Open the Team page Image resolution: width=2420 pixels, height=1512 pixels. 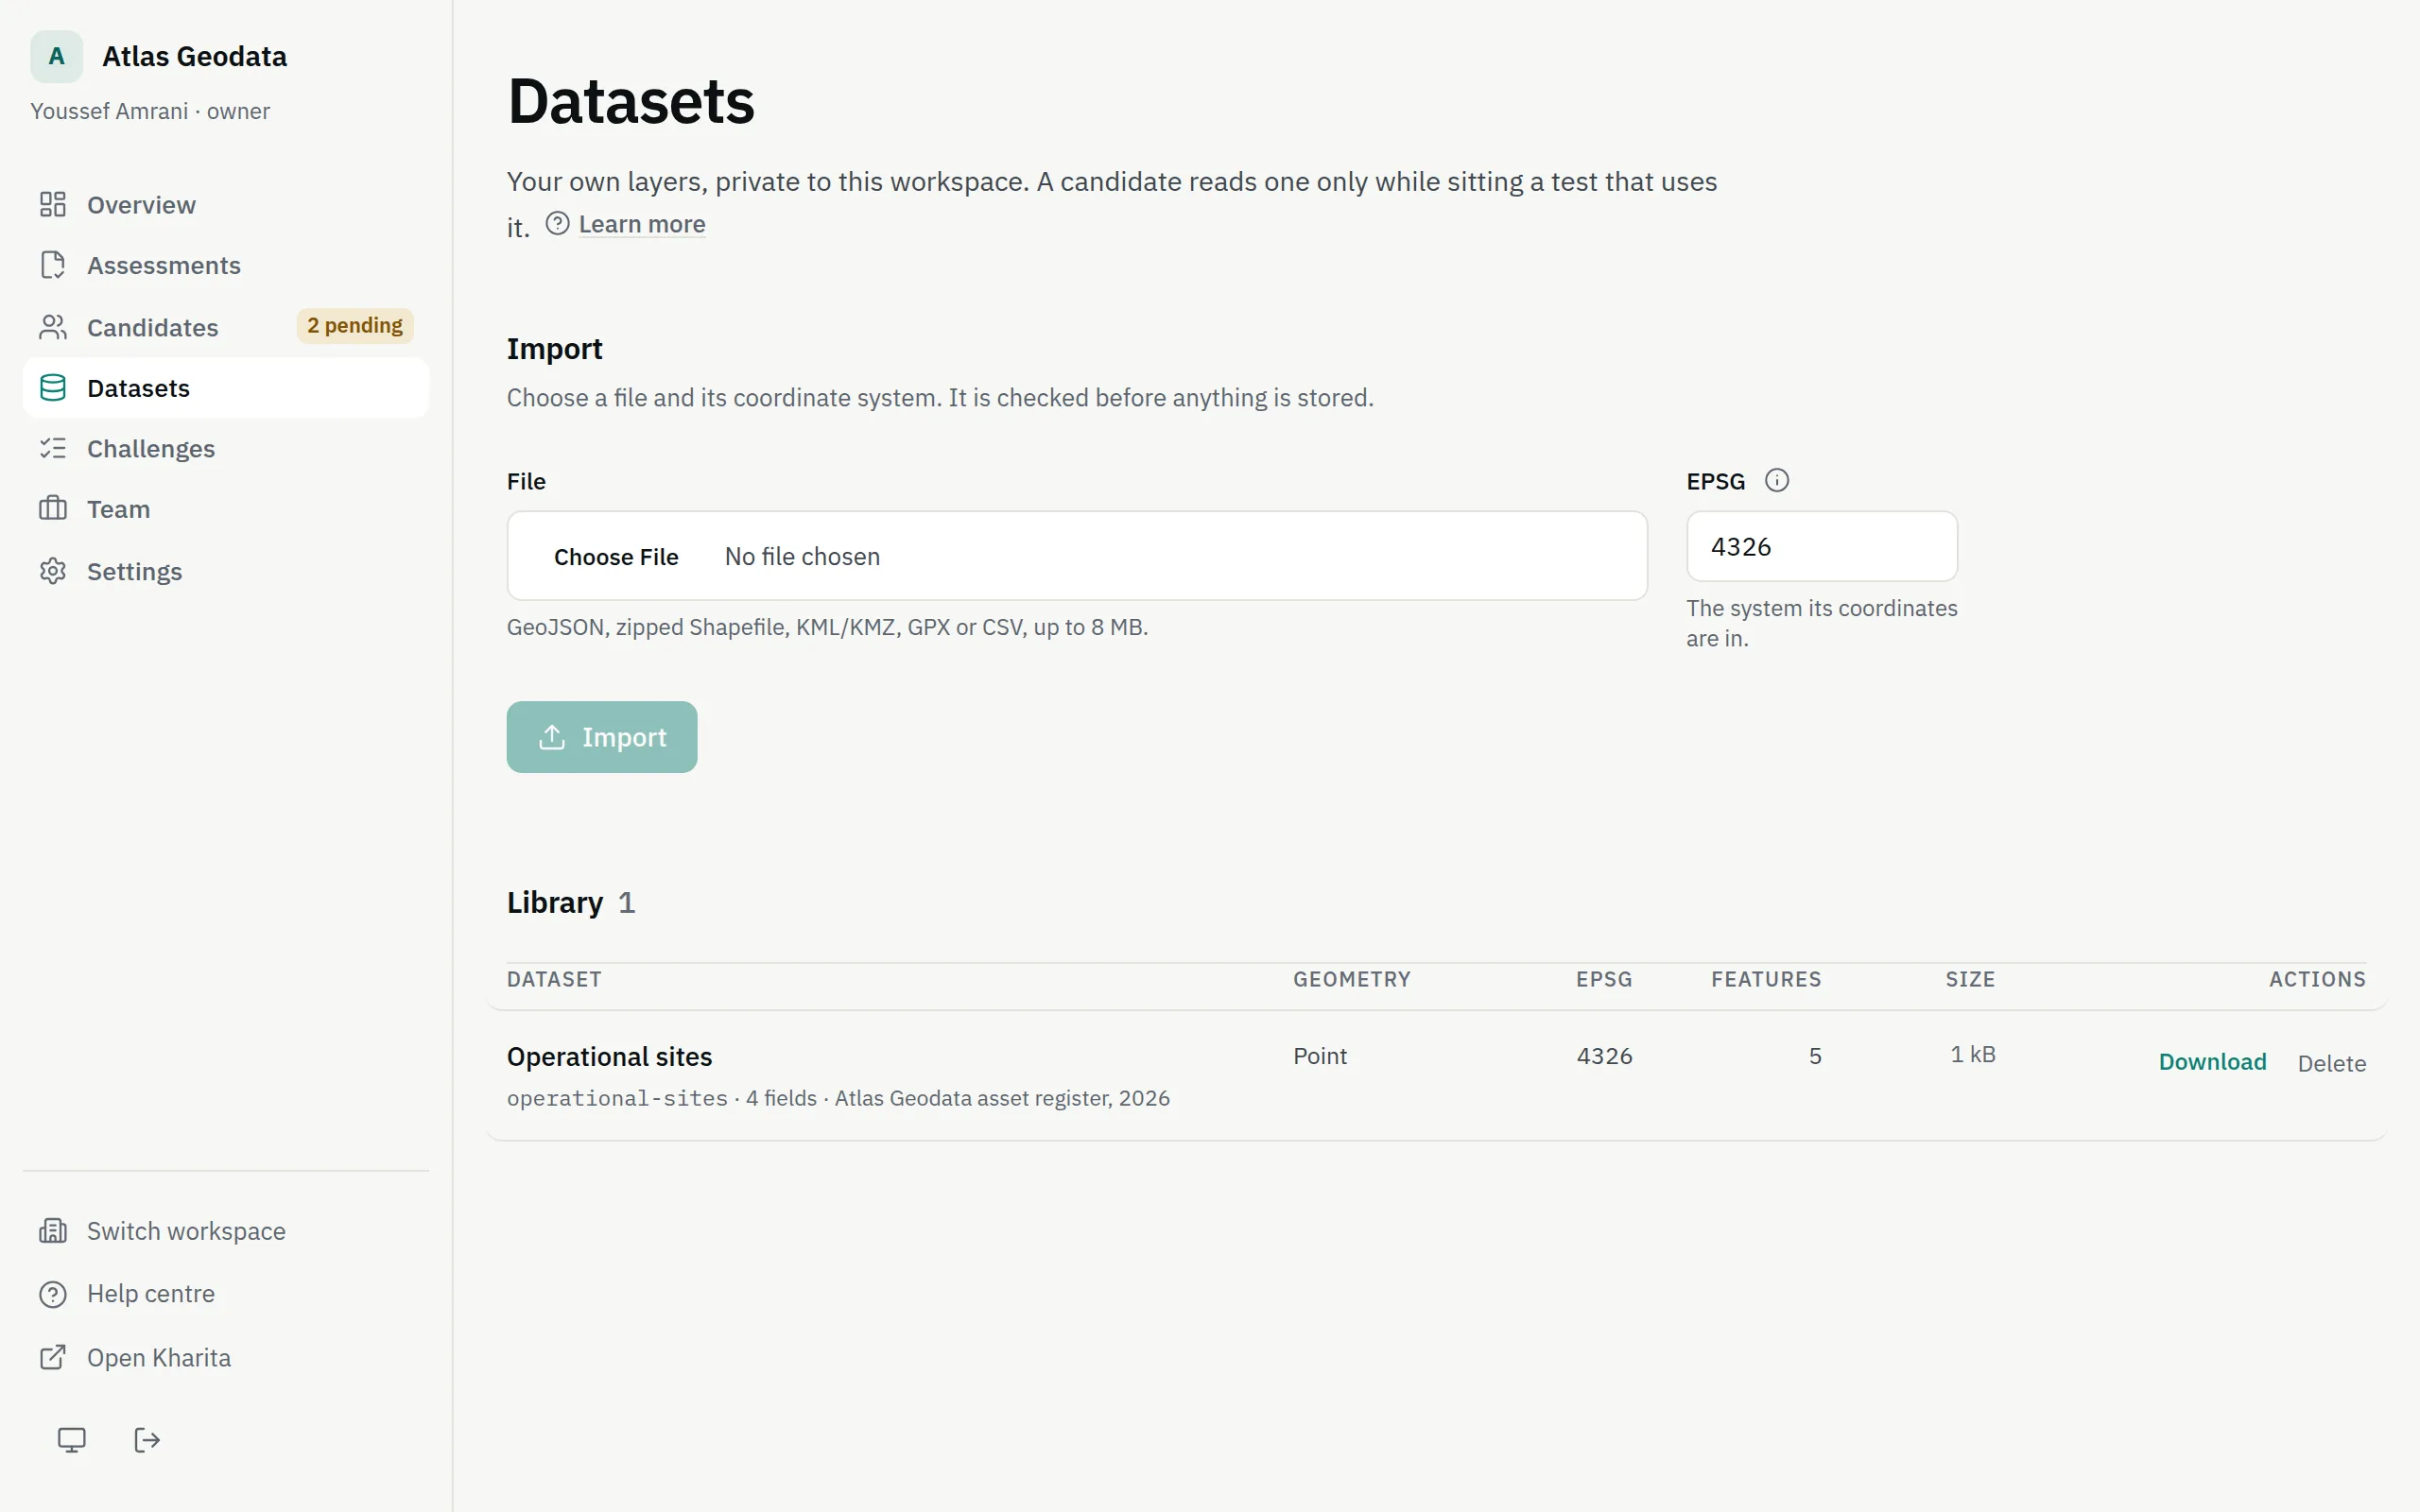point(226,509)
